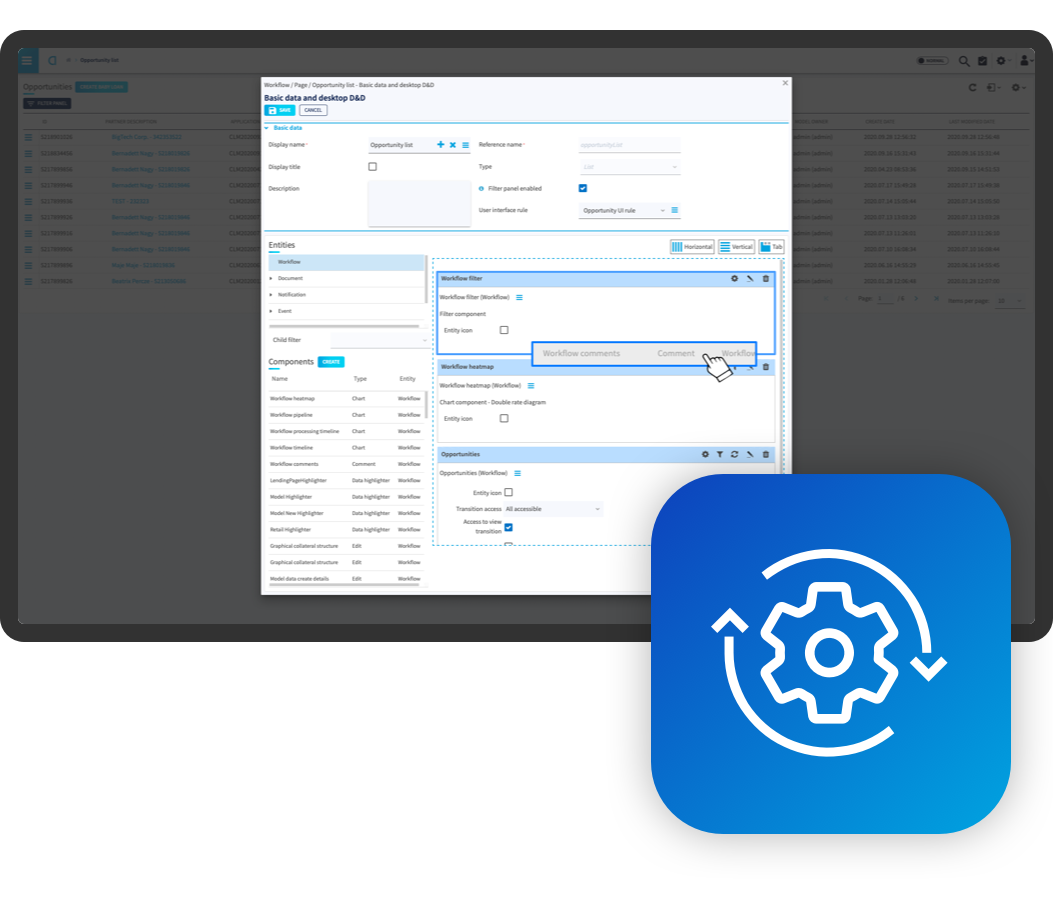1053x900 pixels.
Task: Click trash icon on Opportunities panel
Action: click(766, 454)
